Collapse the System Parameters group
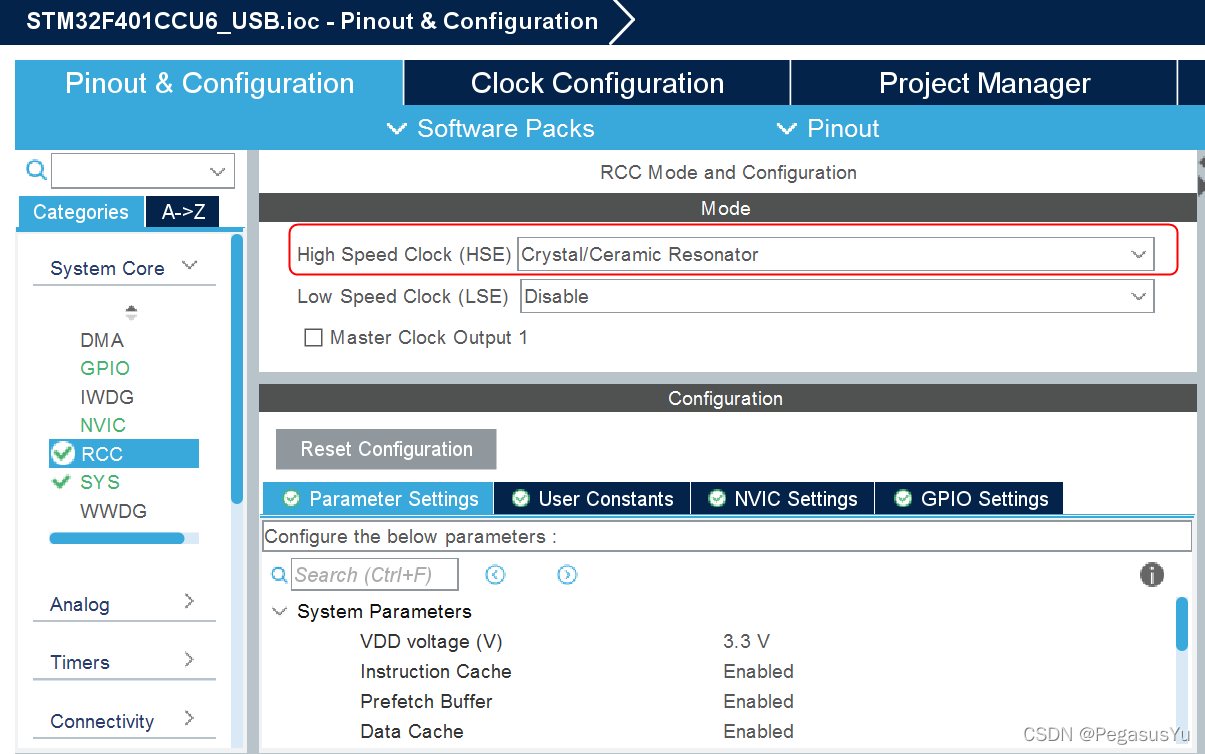The width and height of the screenshot is (1205, 754). (x=280, y=611)
